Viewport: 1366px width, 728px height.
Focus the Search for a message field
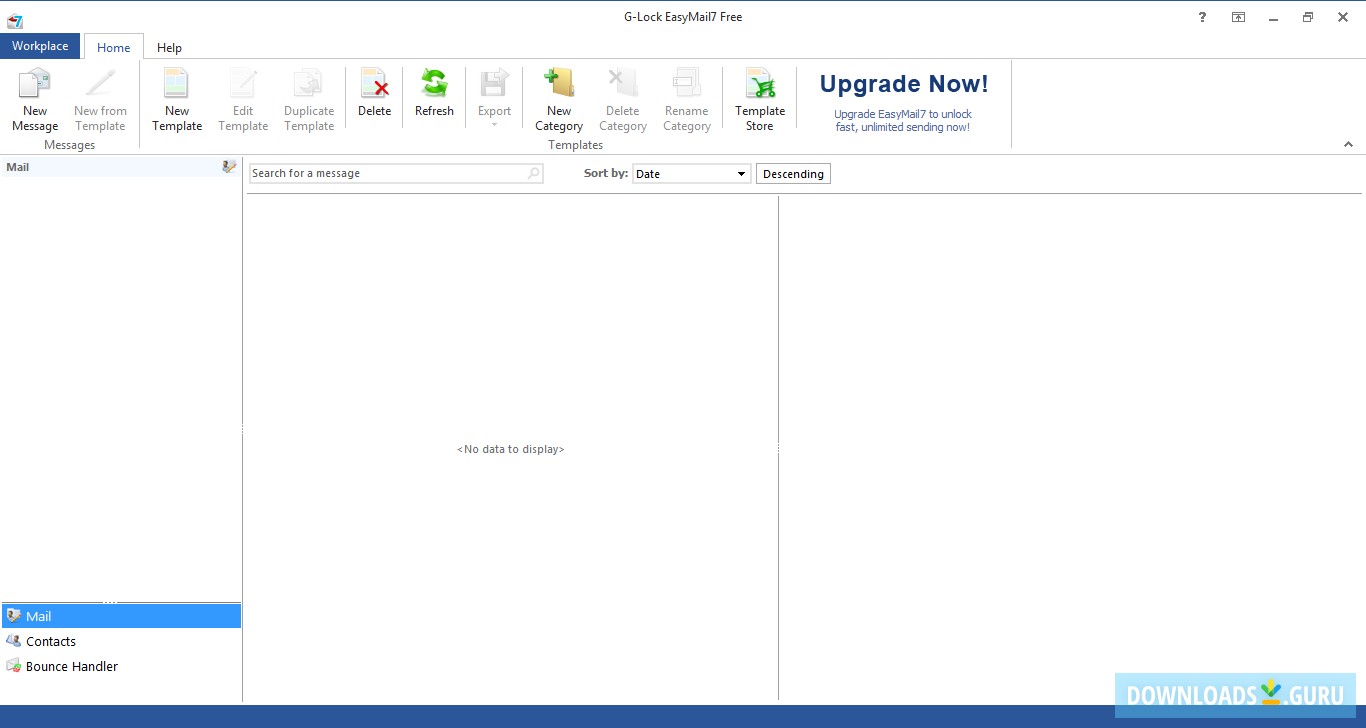point(396,174)
